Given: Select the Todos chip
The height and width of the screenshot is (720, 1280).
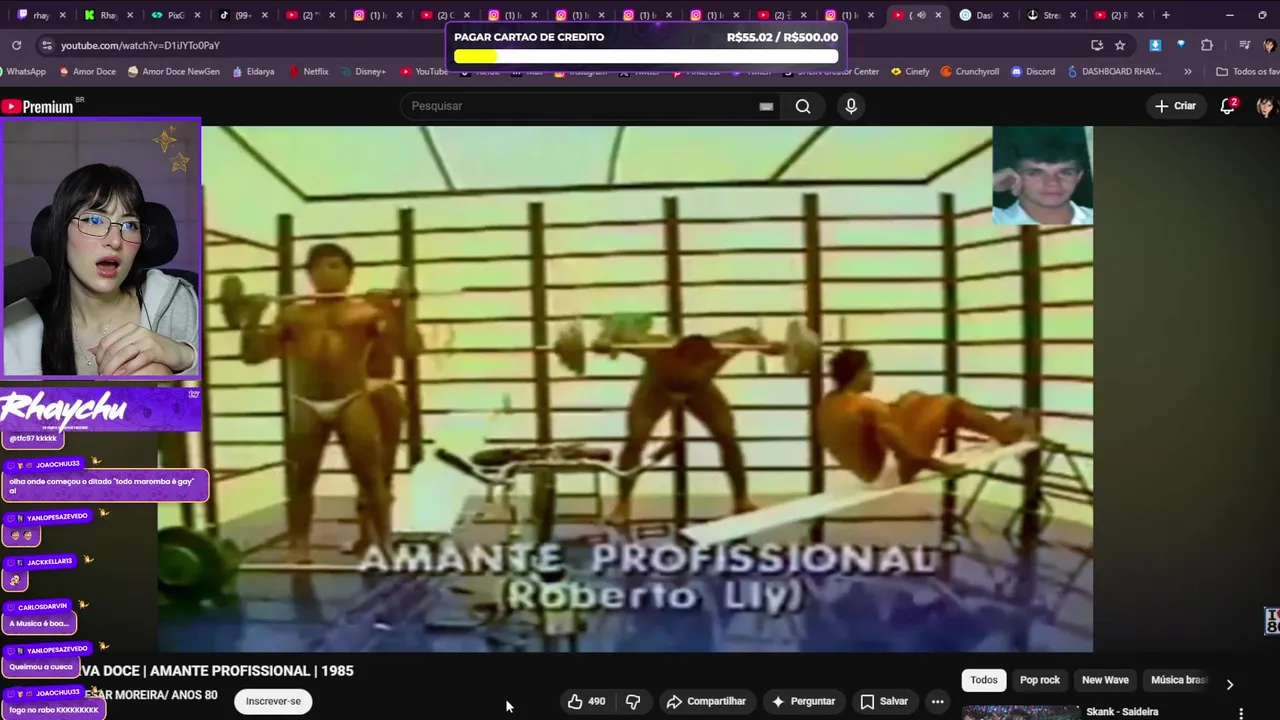Looking at the screenshot, I should pyautogui.click(x=984, y=680).
